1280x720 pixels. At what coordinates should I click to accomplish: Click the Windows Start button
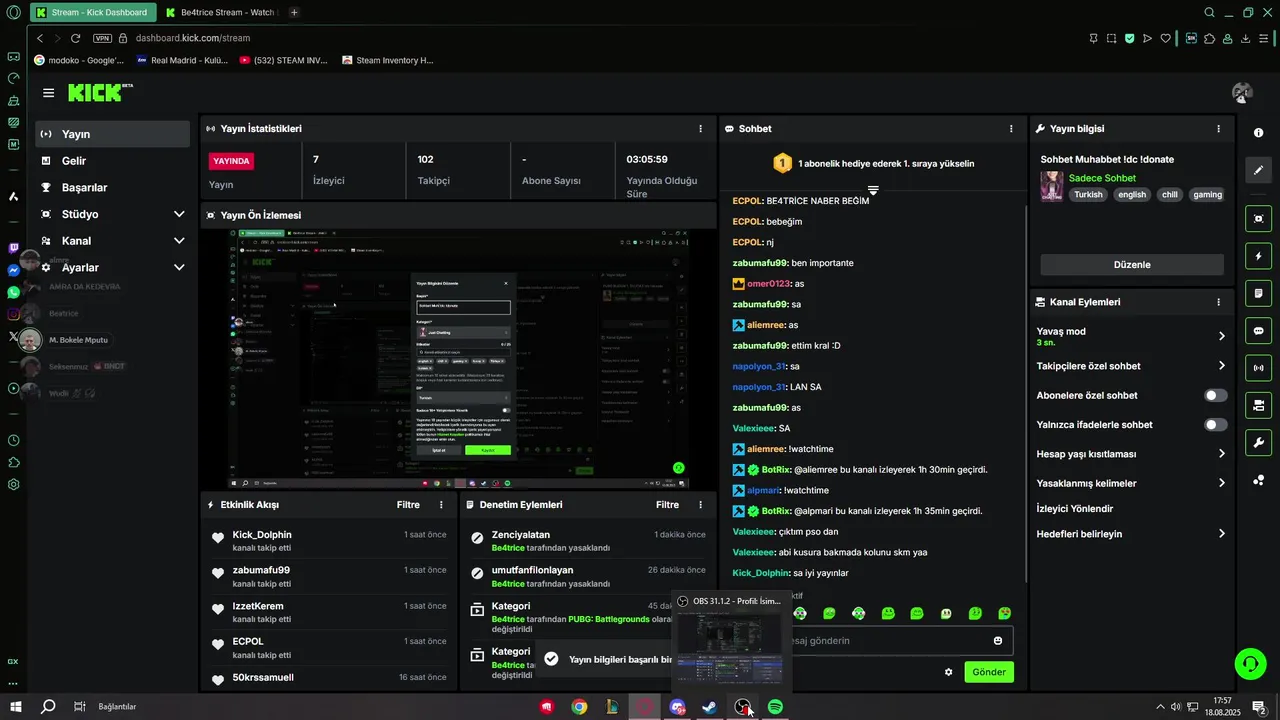[15, 707]
